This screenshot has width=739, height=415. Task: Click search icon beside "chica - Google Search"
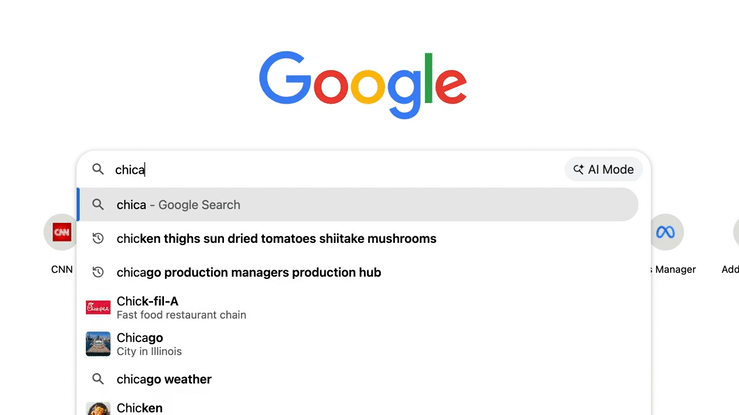click(x=98, y=205)
